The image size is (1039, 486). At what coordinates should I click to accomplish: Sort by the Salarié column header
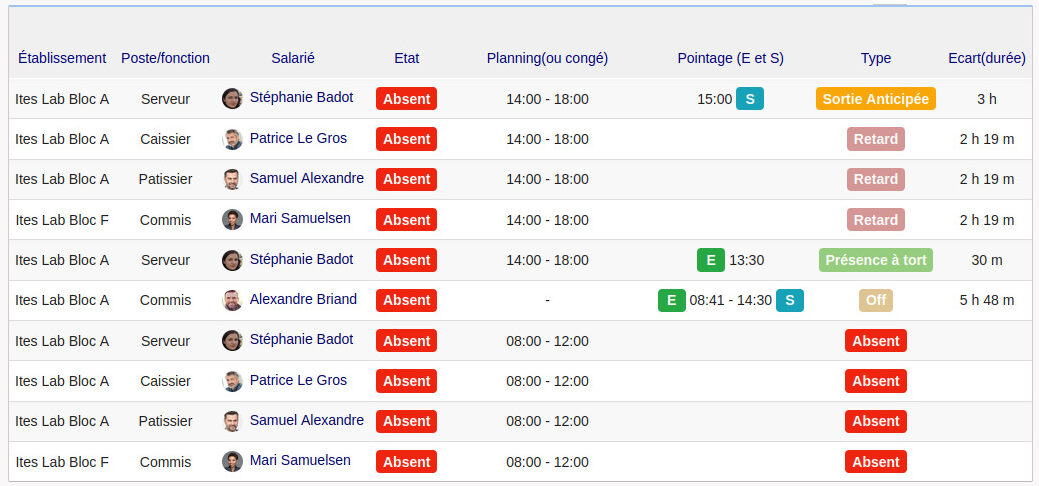pos(293,58)
